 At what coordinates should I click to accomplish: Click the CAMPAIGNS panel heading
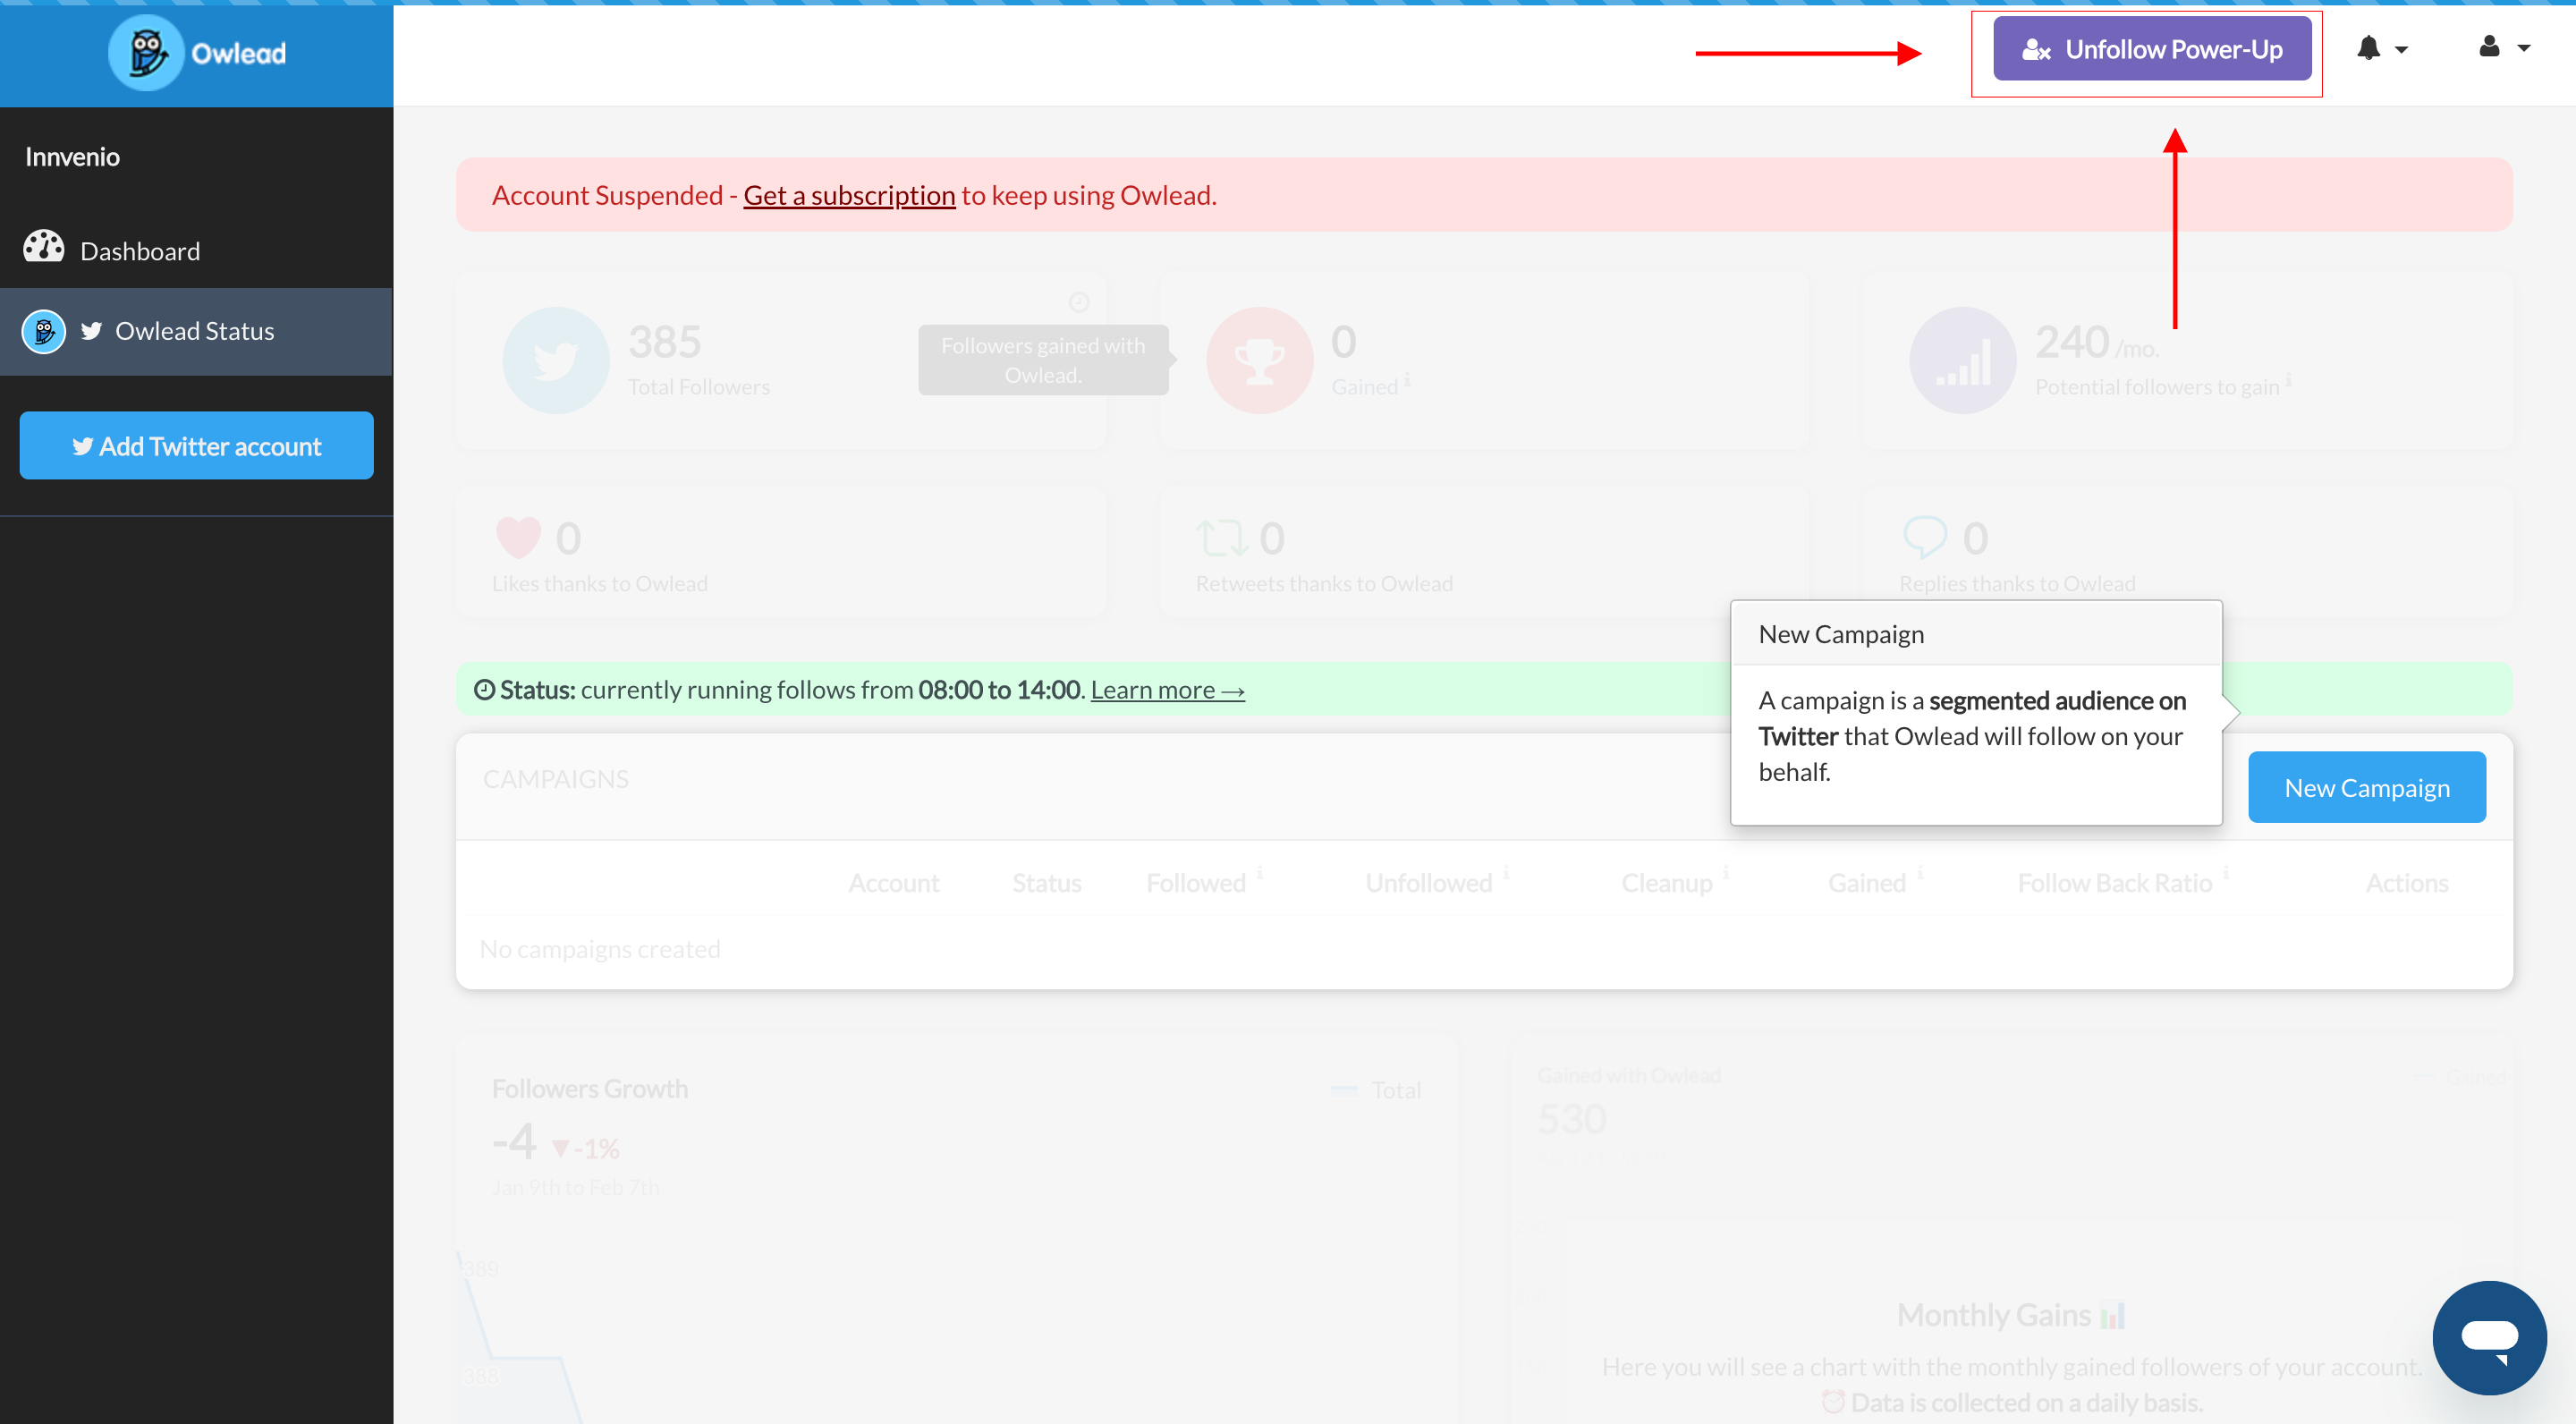pyautogui.click(x=555, y=778)
